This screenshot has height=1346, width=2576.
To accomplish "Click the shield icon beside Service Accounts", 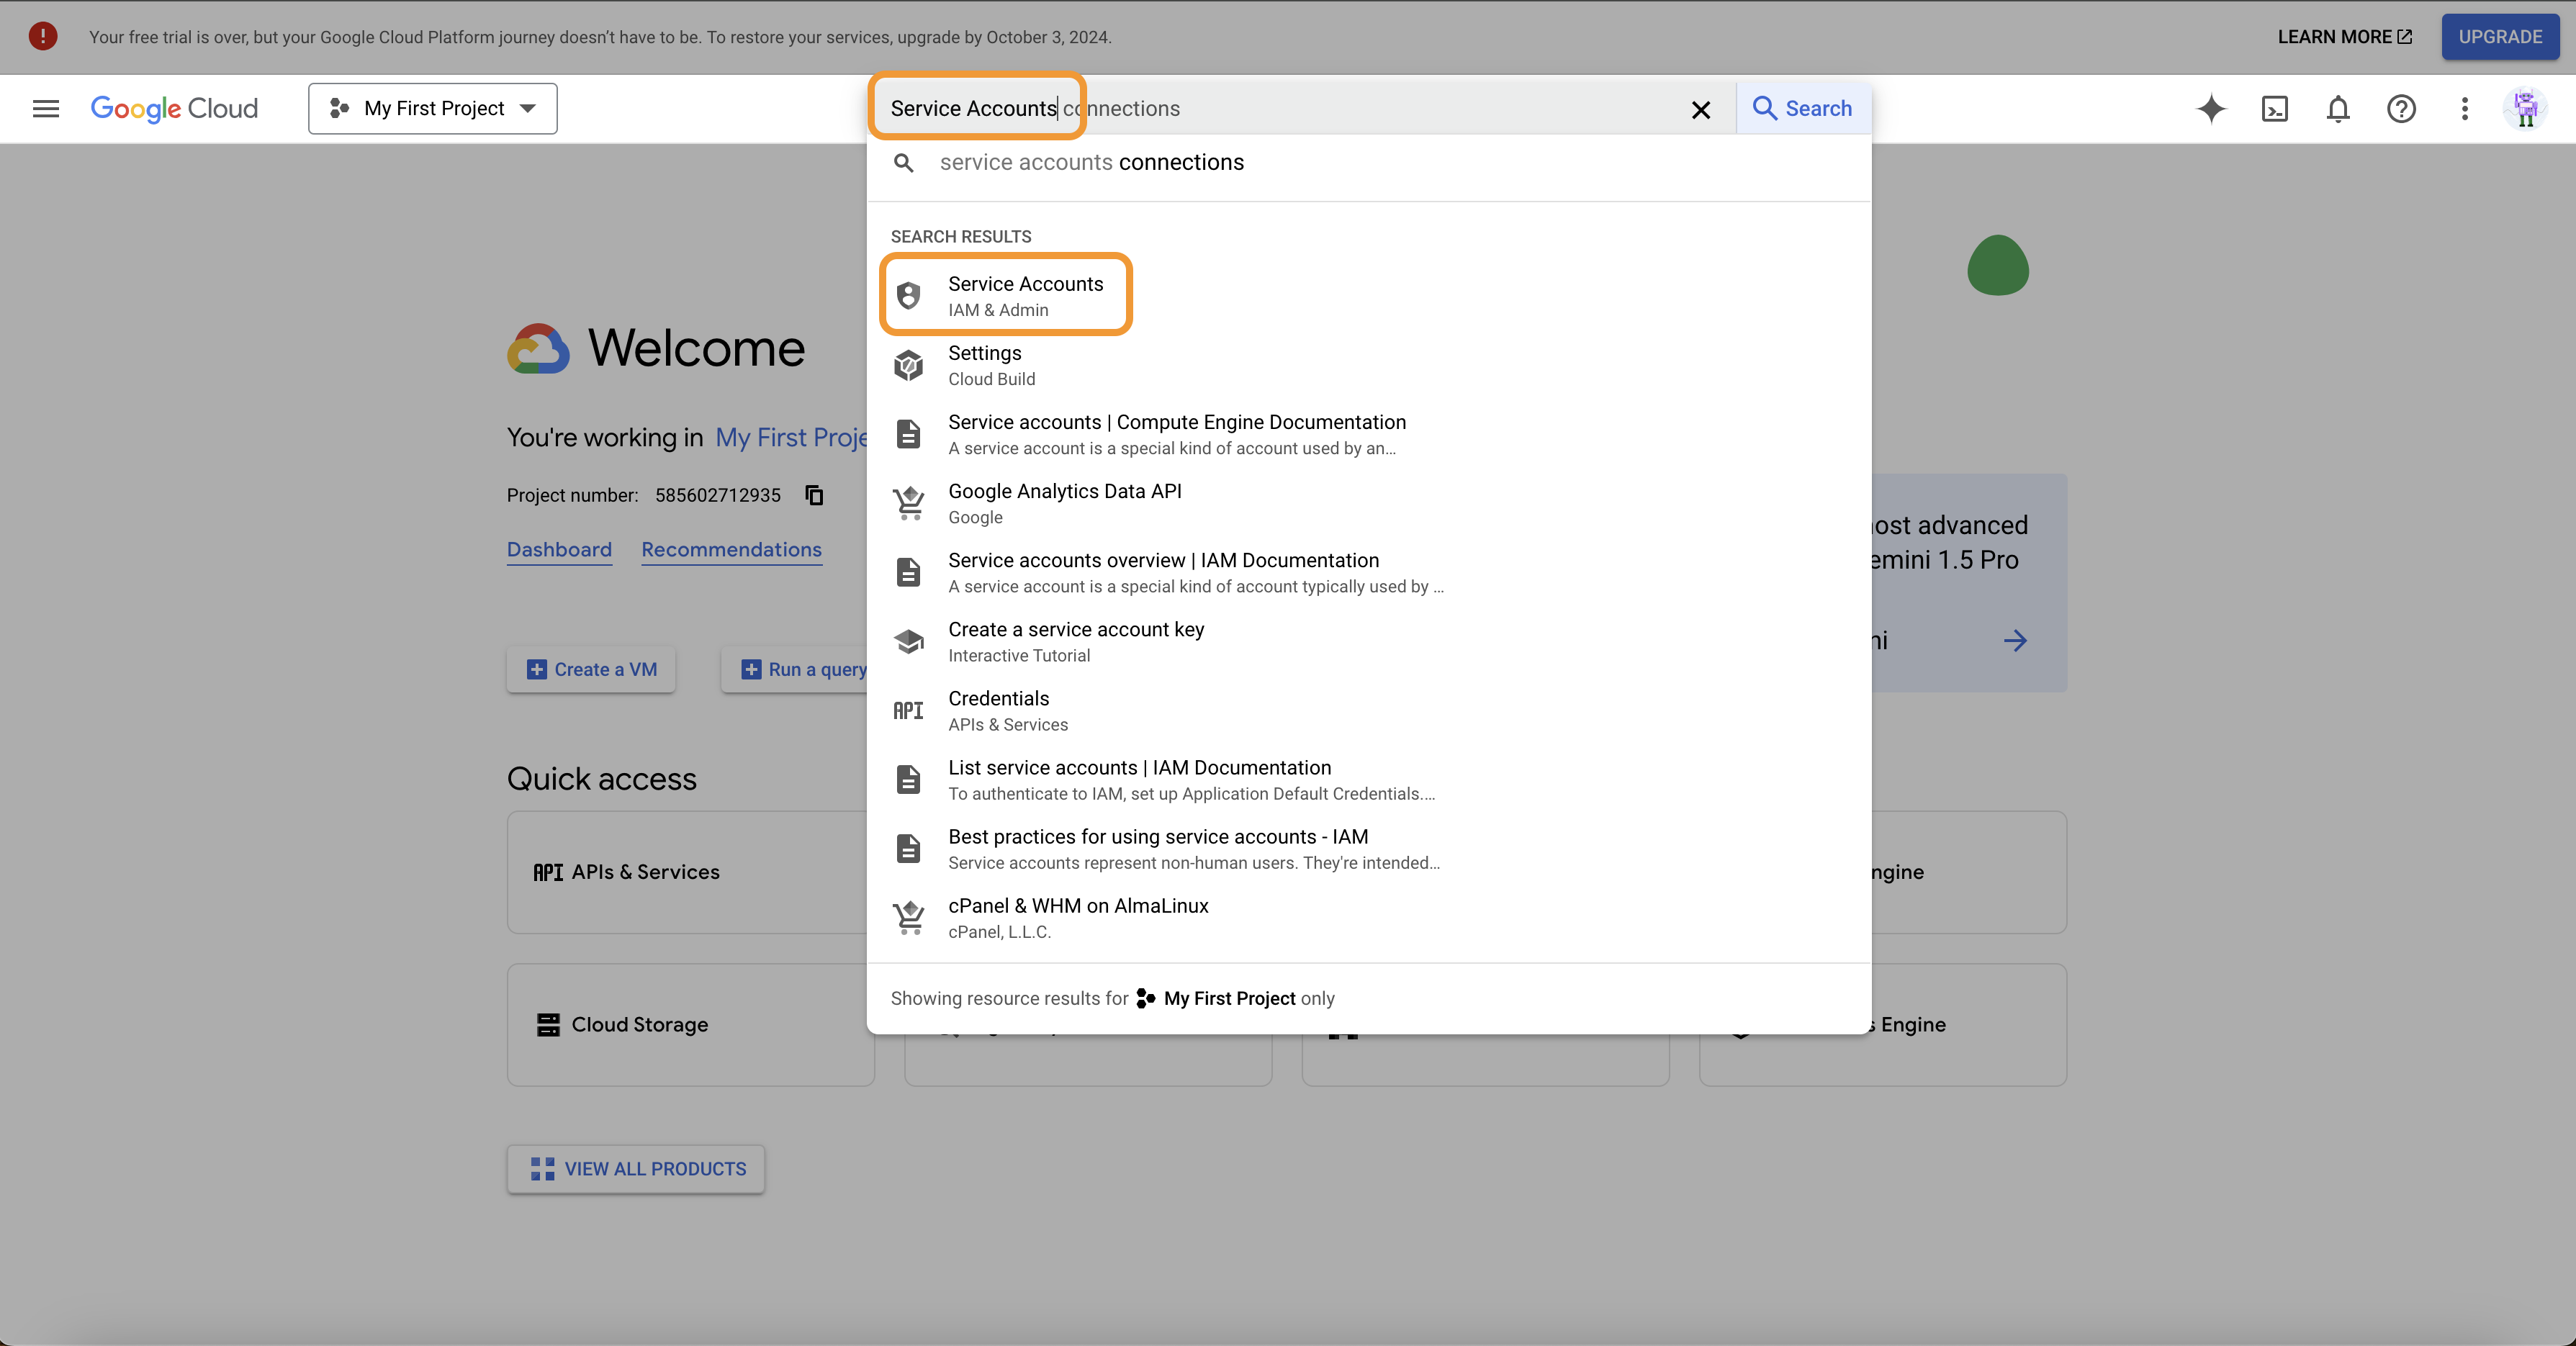I will click(908, 296).
